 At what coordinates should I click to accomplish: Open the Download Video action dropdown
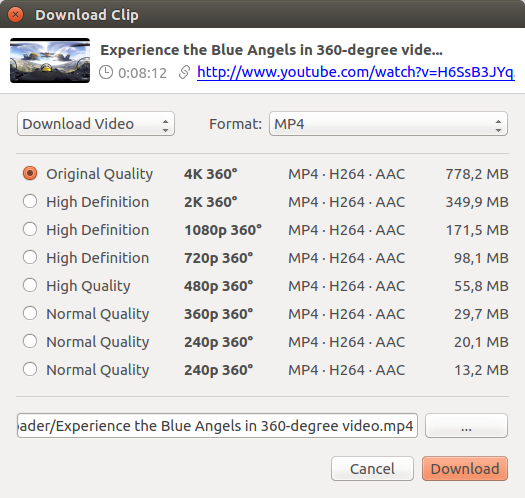[x=96, y=124]
